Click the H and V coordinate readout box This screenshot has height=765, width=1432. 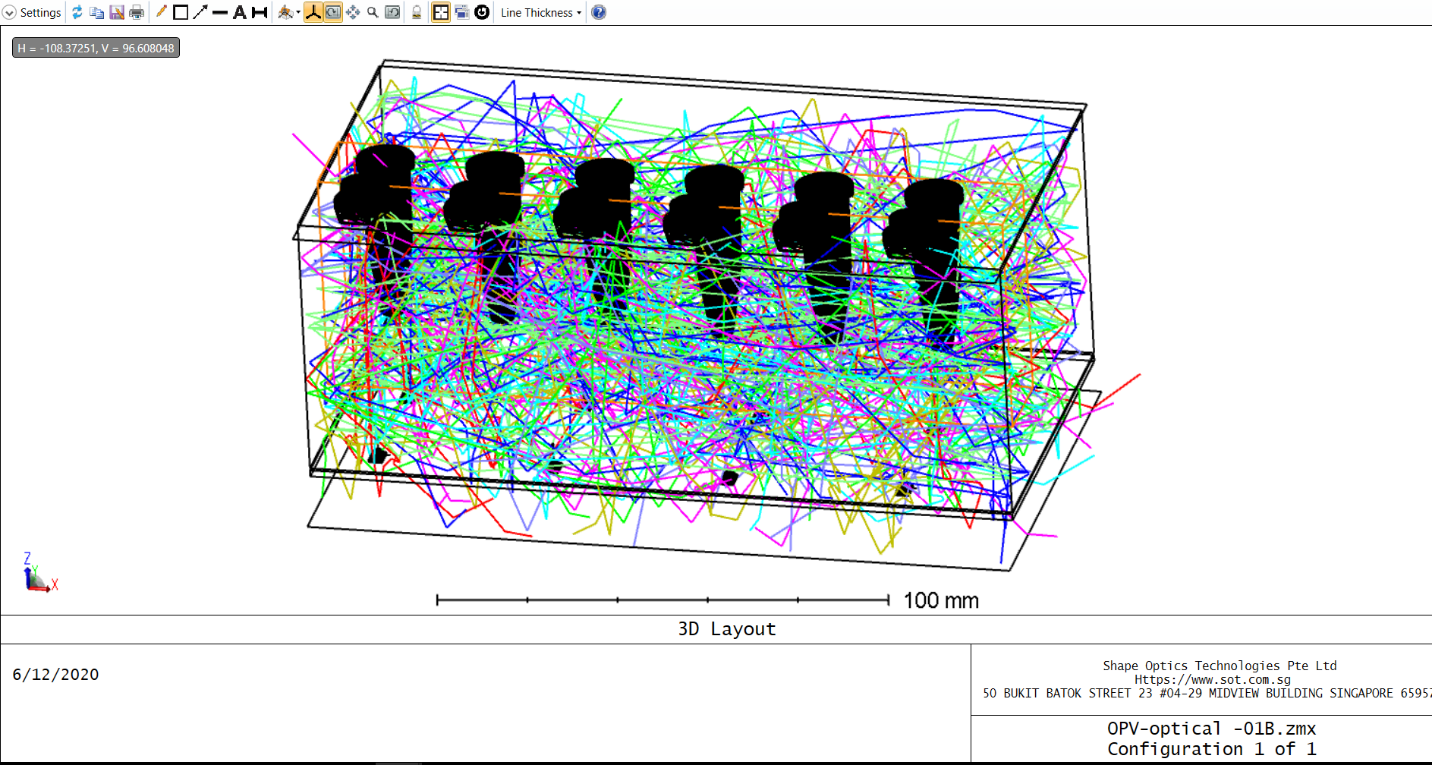(x=95, y=46)
